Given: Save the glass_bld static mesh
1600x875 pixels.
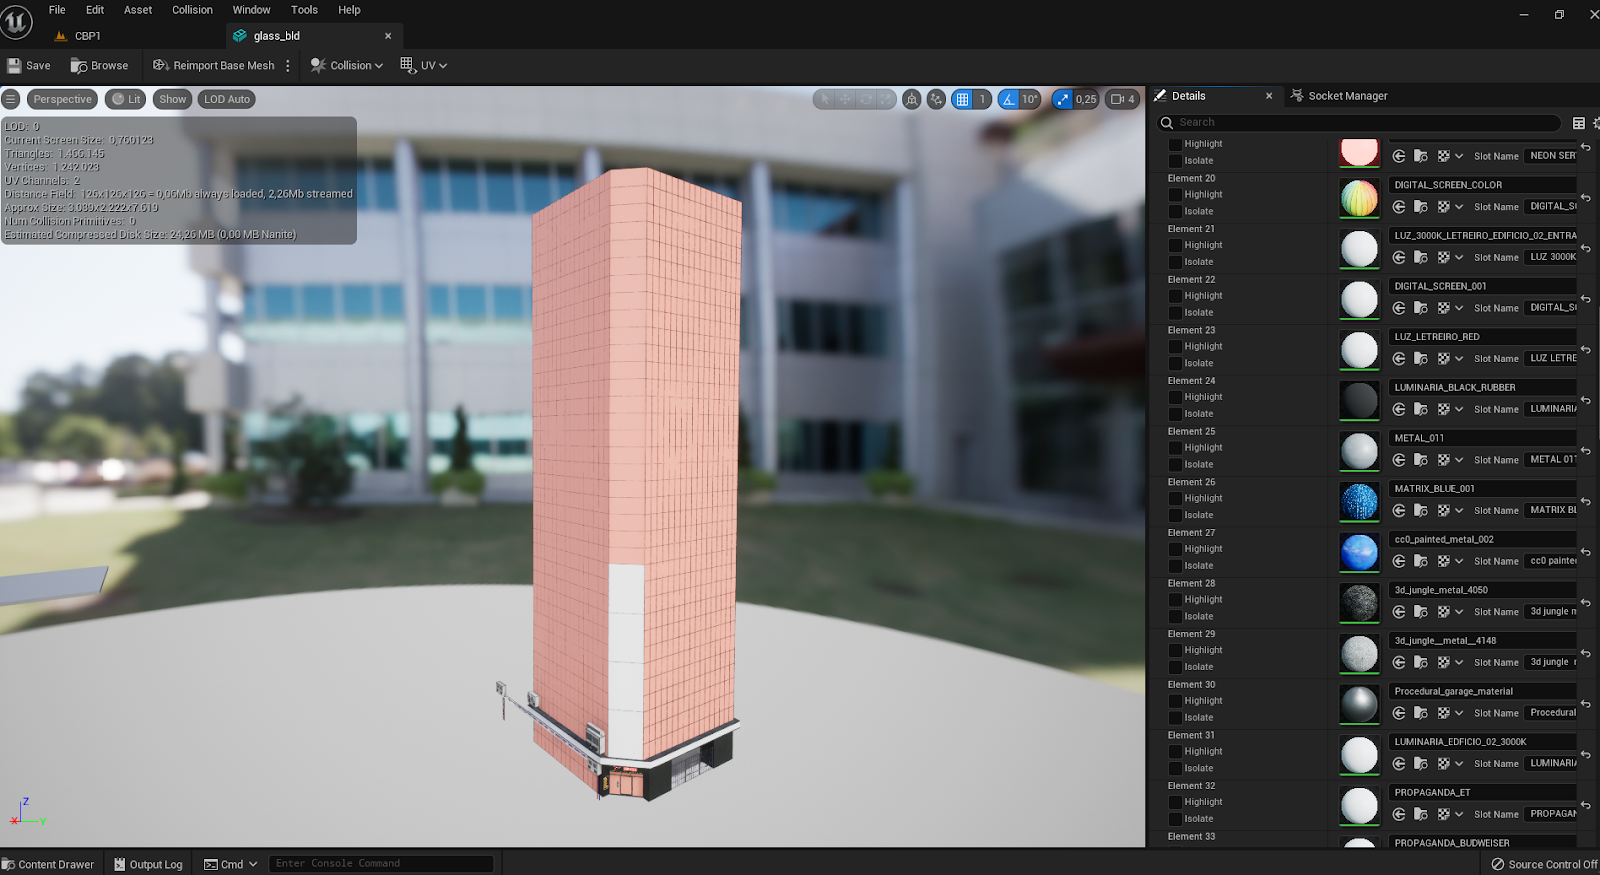Looking at the screenshot, I should point(29,65).
